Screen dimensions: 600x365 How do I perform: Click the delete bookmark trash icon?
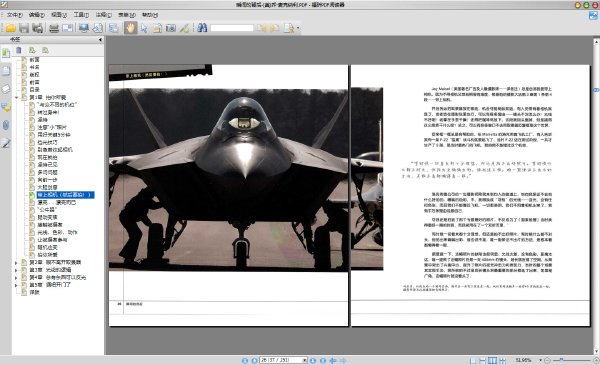[x=18, y=50]
